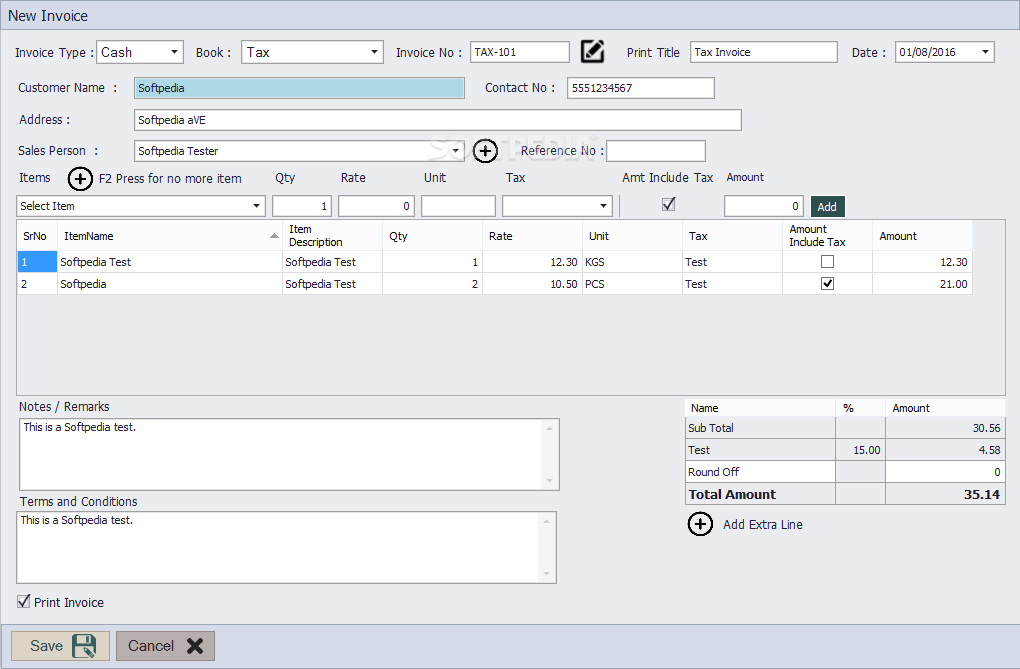This screenshot has width=1020, height=669.
Task: Click the Print Title field
Action: click(764, 52)
